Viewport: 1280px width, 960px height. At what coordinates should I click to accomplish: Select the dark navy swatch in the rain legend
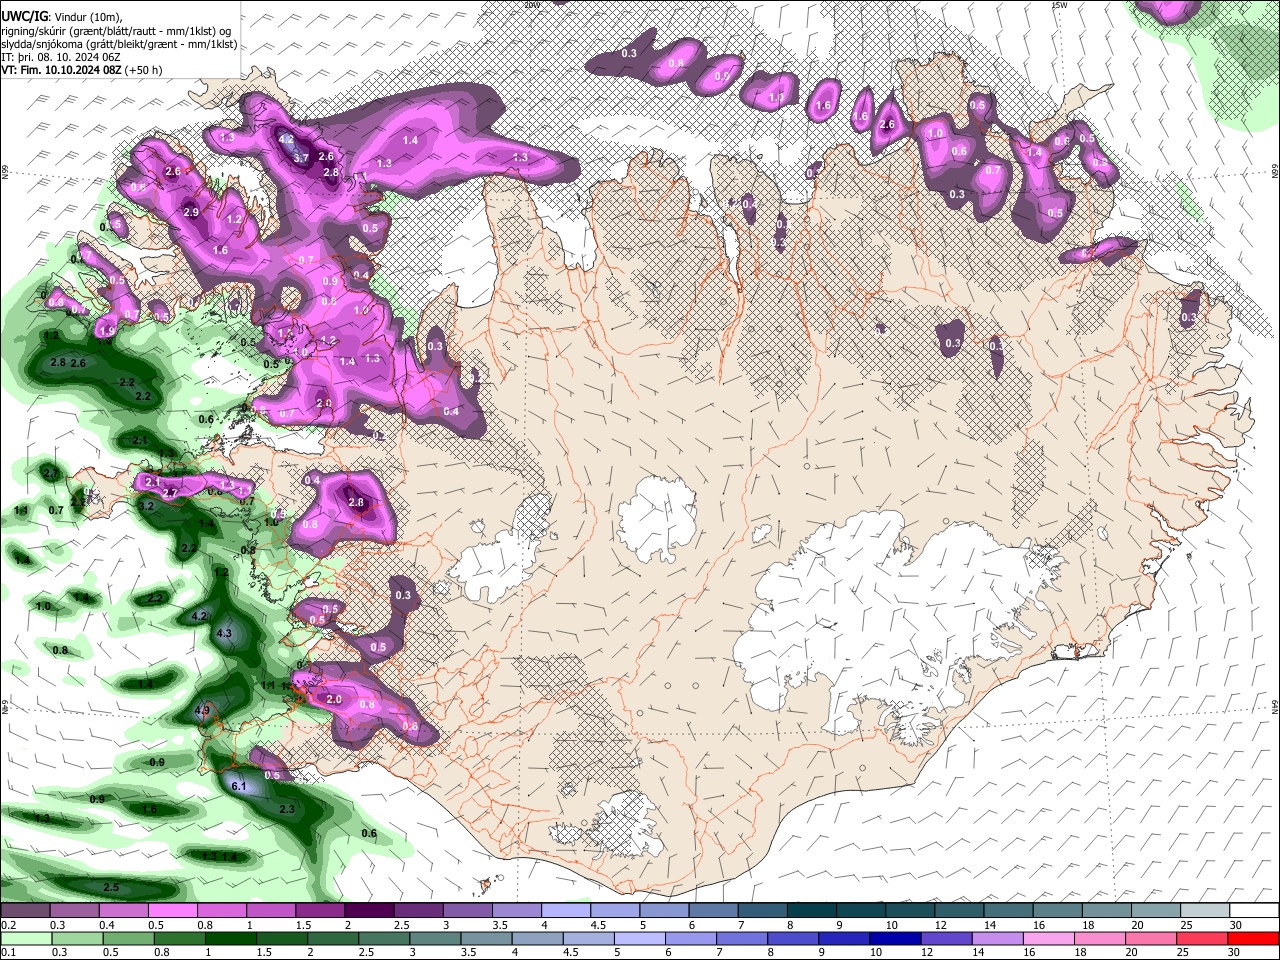point(894,938)
